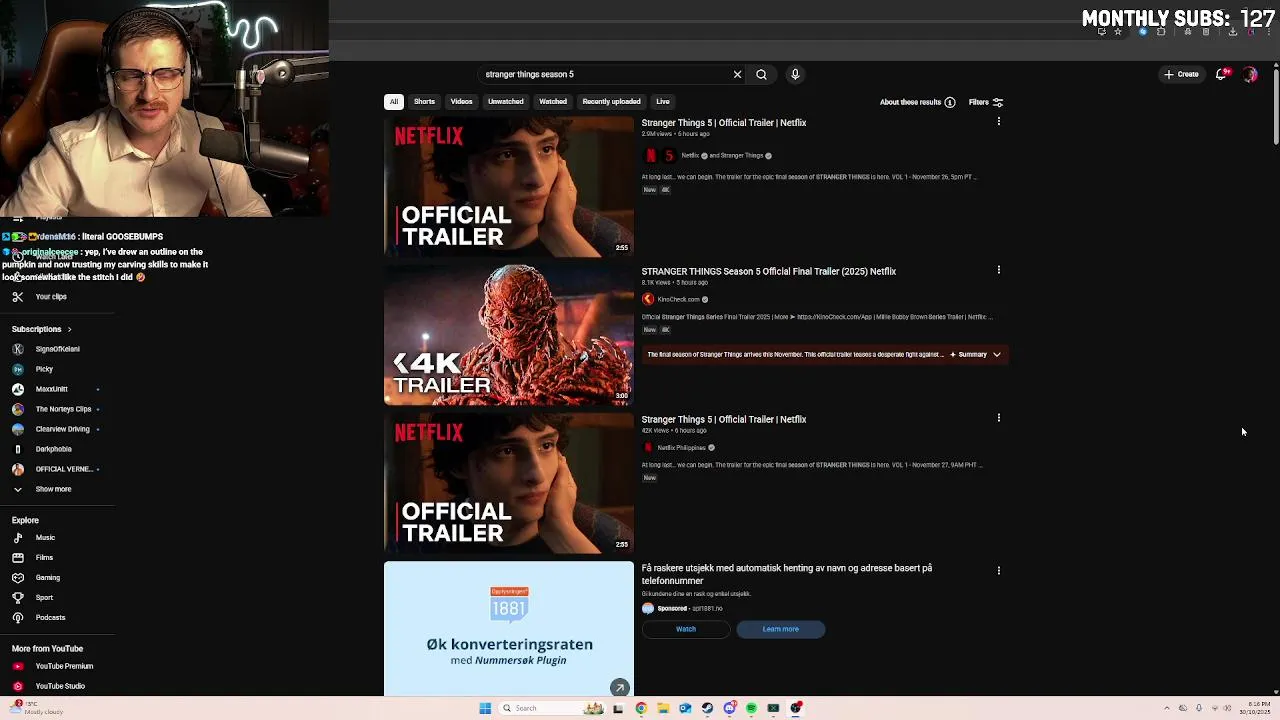Screen dimensions: 1280x720
Task: Click the Netflix channel avatar in first result
Action: tap(651, 155)
